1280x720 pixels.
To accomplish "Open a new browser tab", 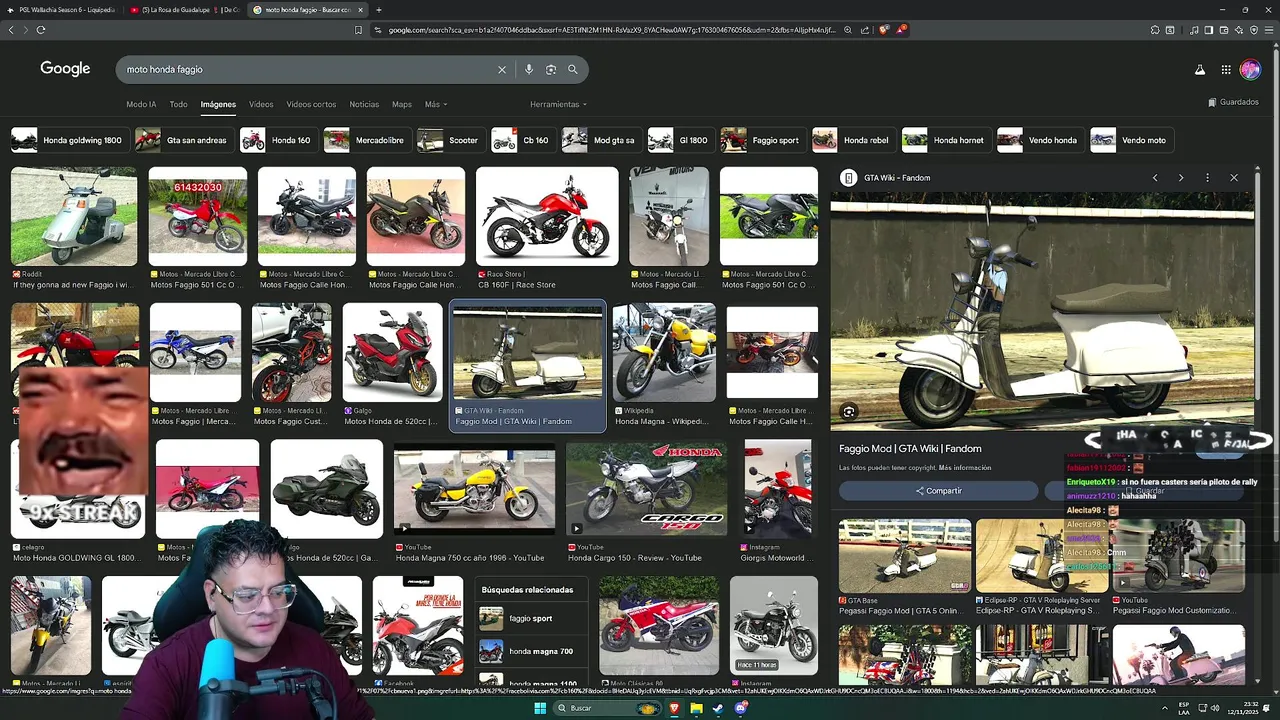I will (x=378, y=10).
